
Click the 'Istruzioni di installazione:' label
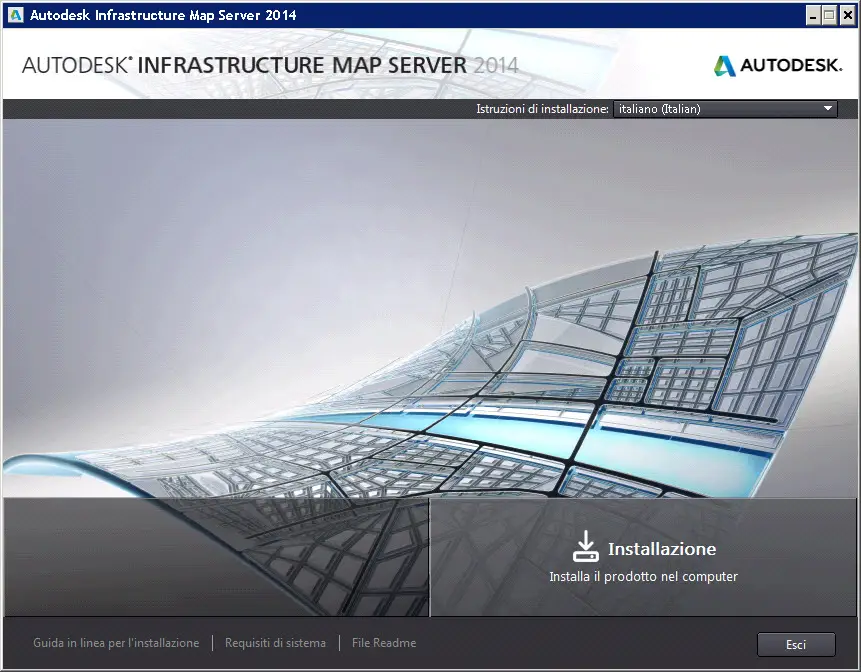pyautogui.click(x=542, y=109)
